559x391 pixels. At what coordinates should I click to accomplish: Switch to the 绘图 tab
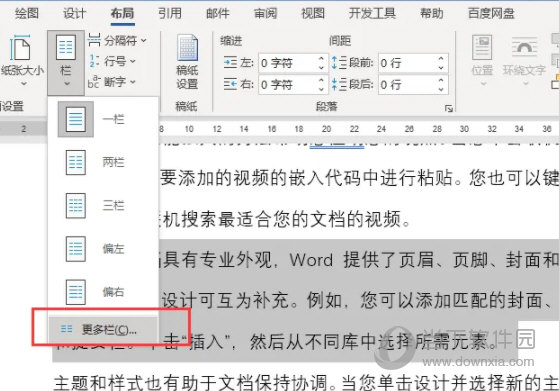click(27, 14)
